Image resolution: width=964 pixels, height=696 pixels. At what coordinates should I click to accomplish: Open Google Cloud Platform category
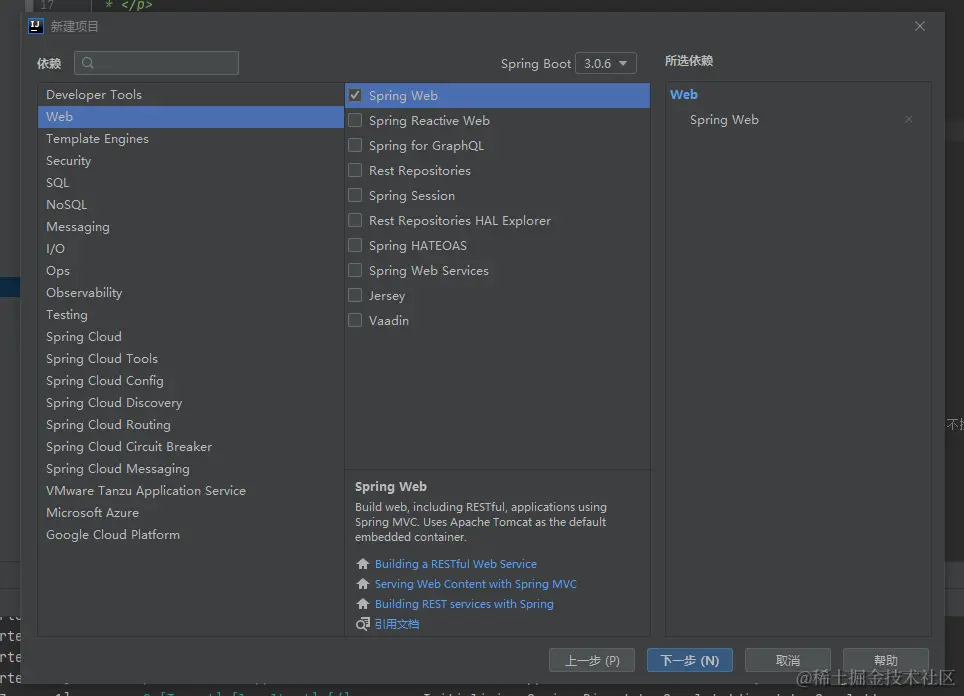coord(191,535)
